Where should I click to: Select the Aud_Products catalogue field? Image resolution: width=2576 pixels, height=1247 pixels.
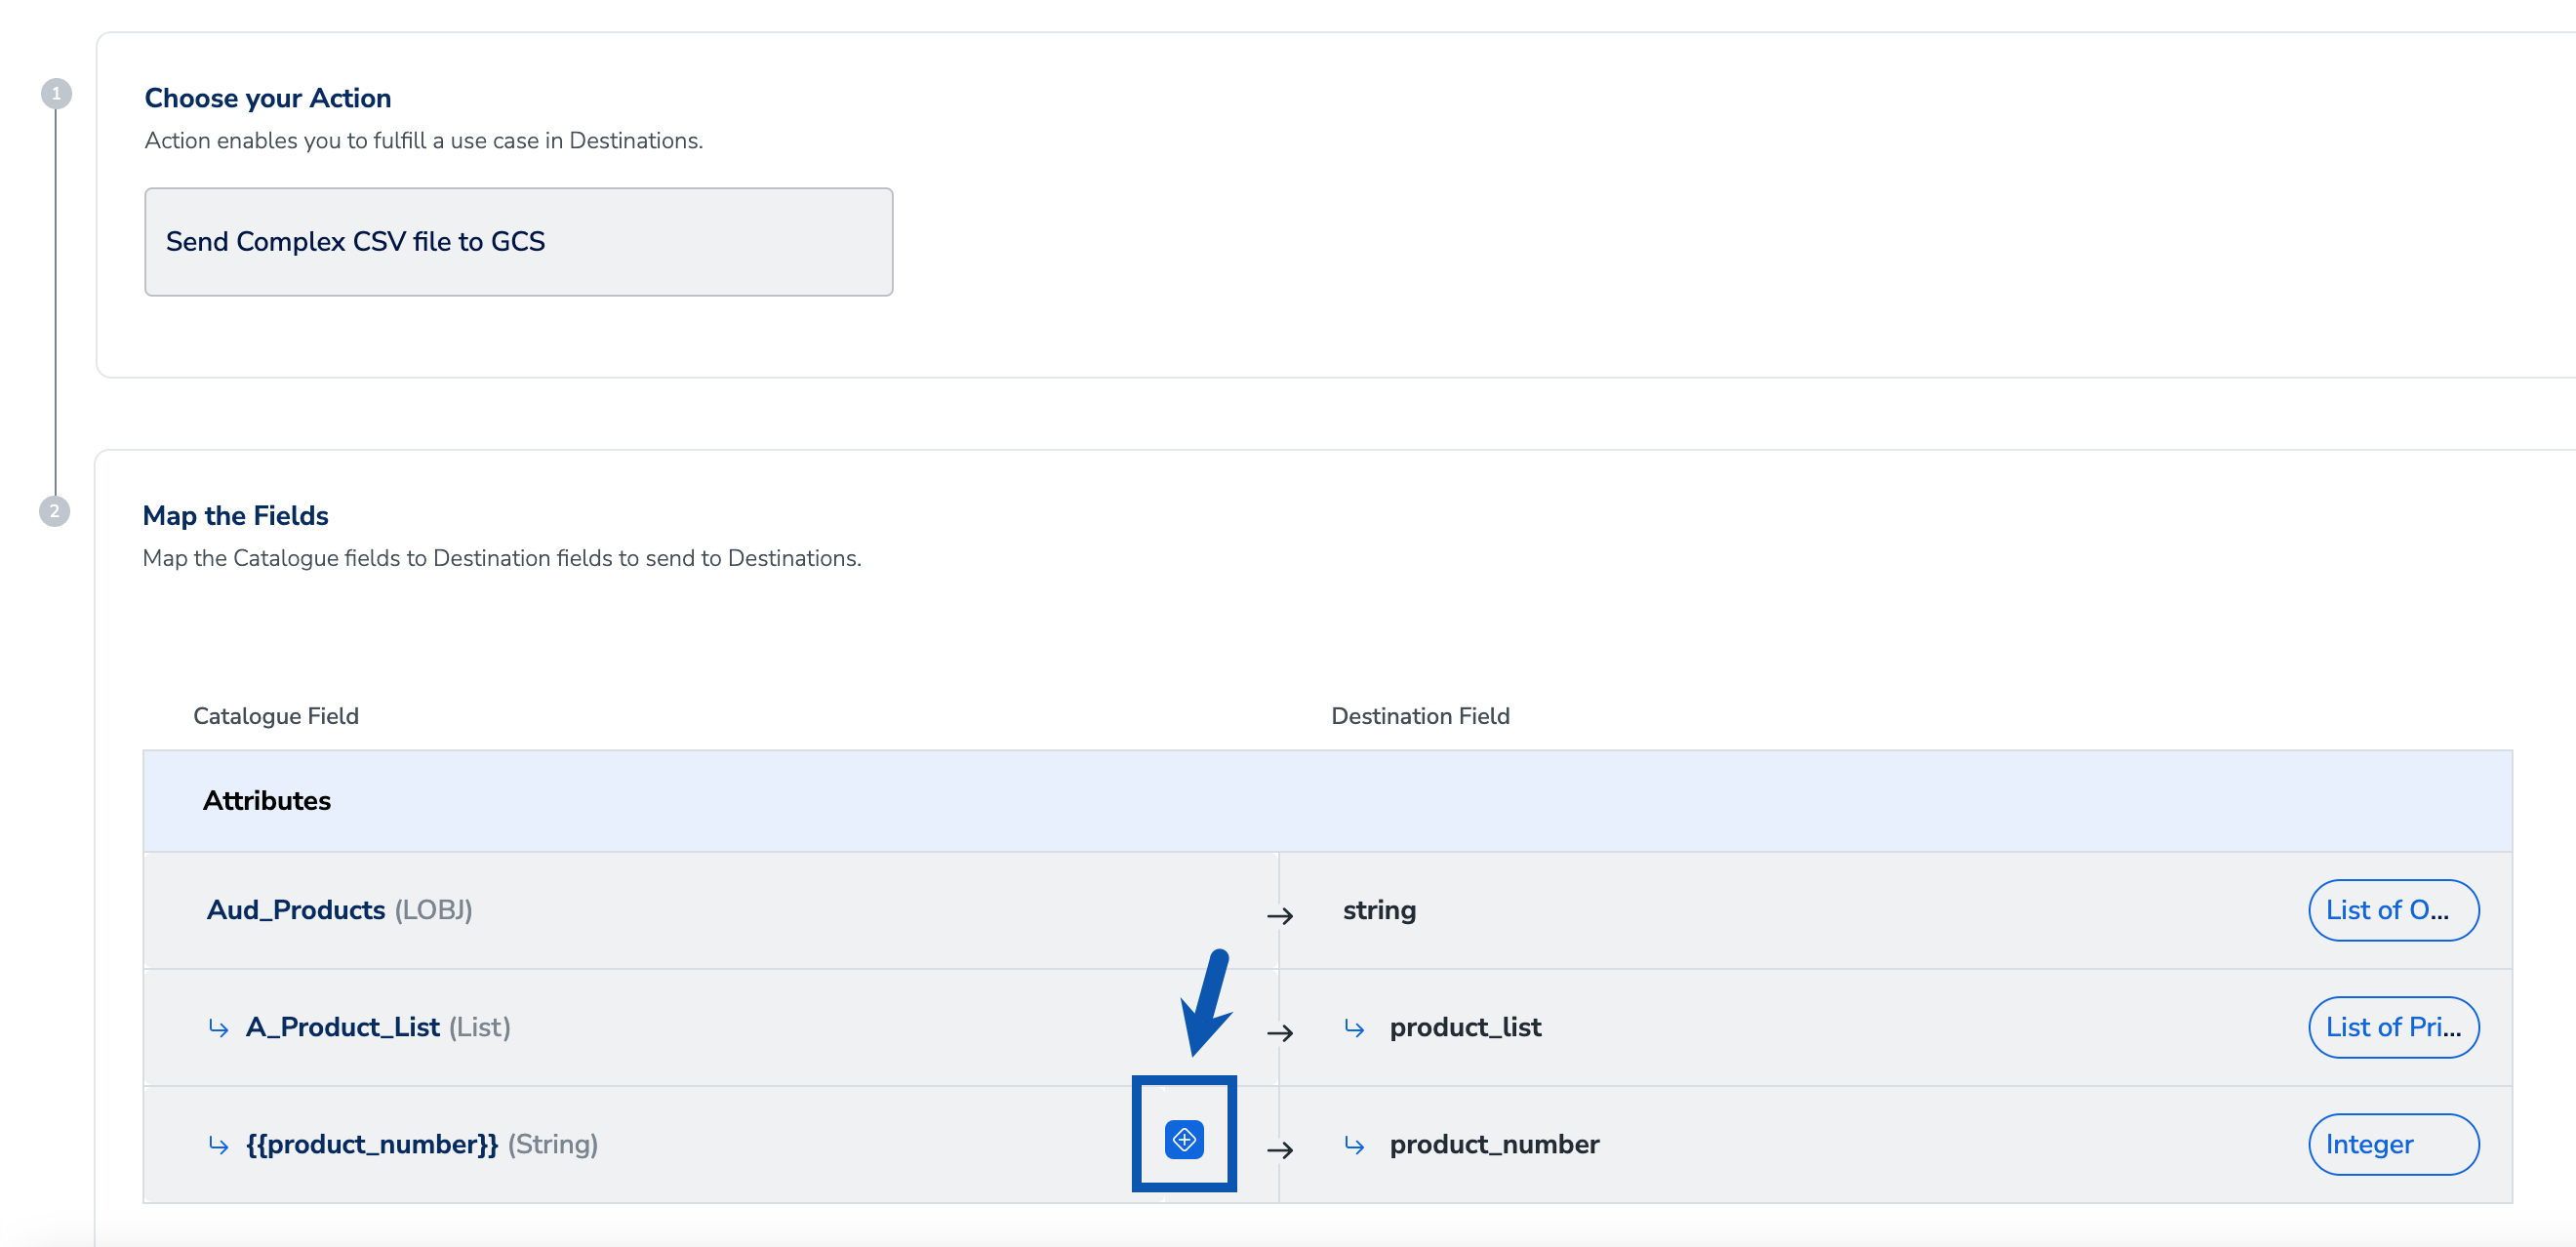click(296, 910)
